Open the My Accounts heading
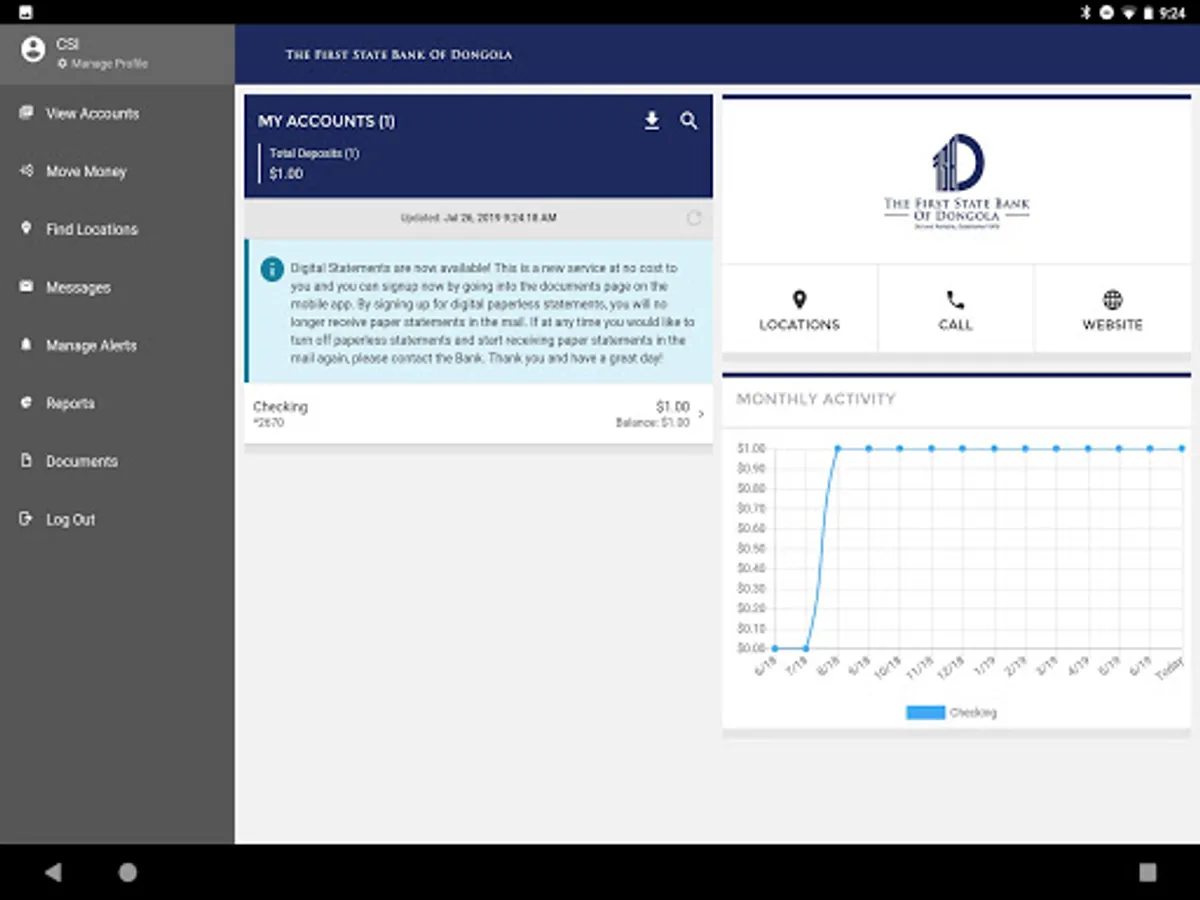Image resolution: width=1200 pixels, height=900 pixels. tap(327, 121)
